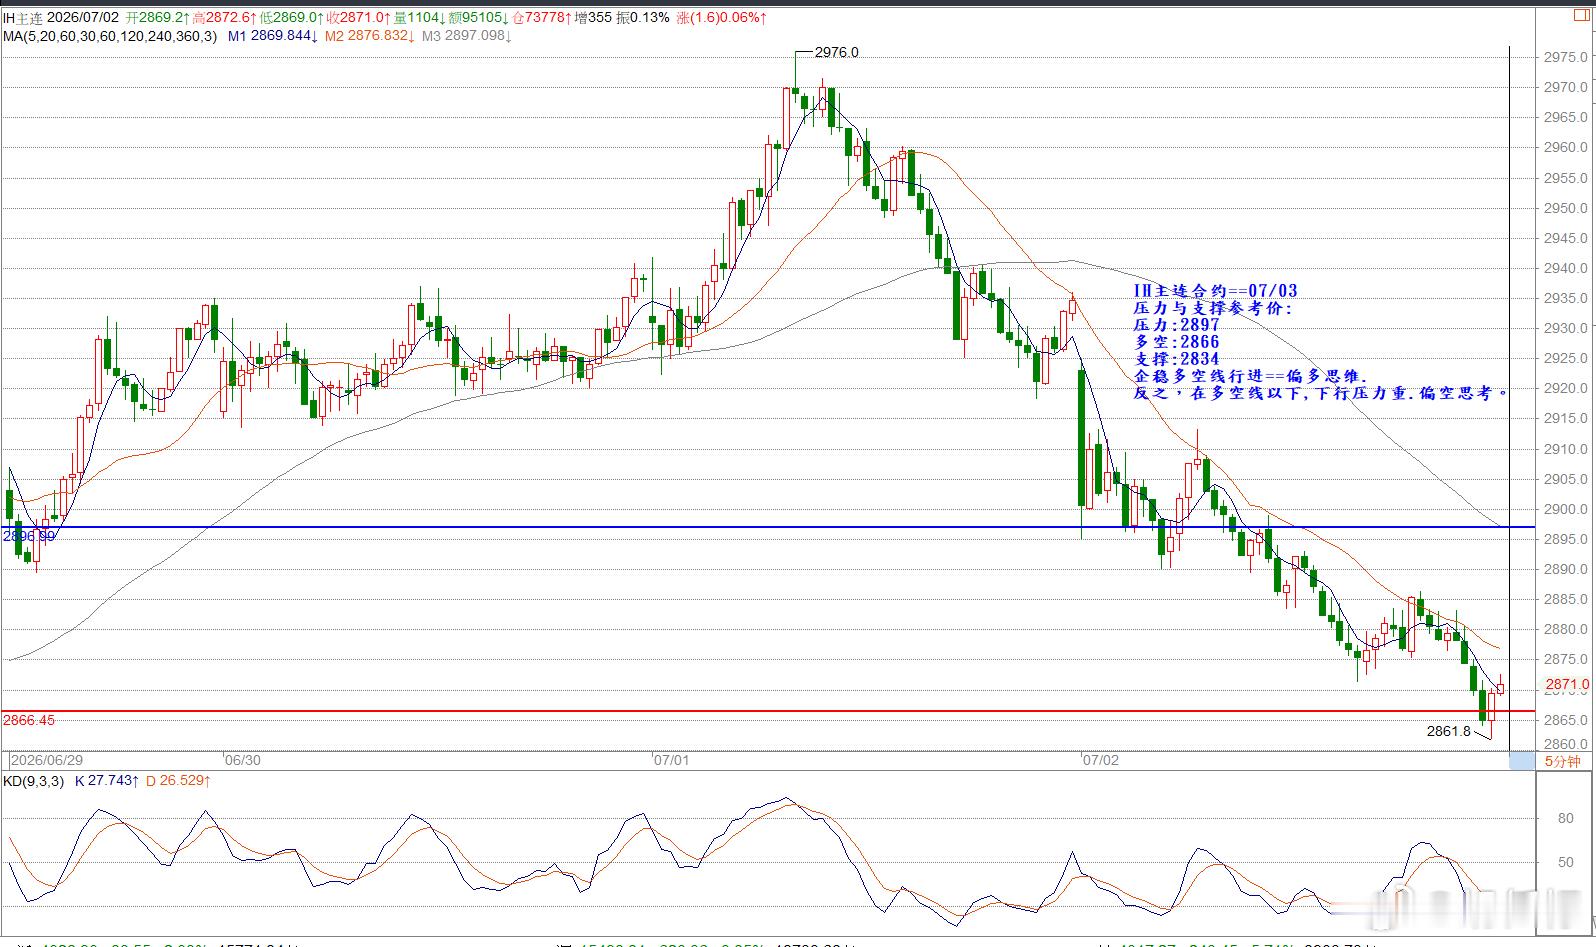This screenshot has height=947, width=1596.
Task: Click the M3 2897.098 moving average value
Action: point(467,36)
